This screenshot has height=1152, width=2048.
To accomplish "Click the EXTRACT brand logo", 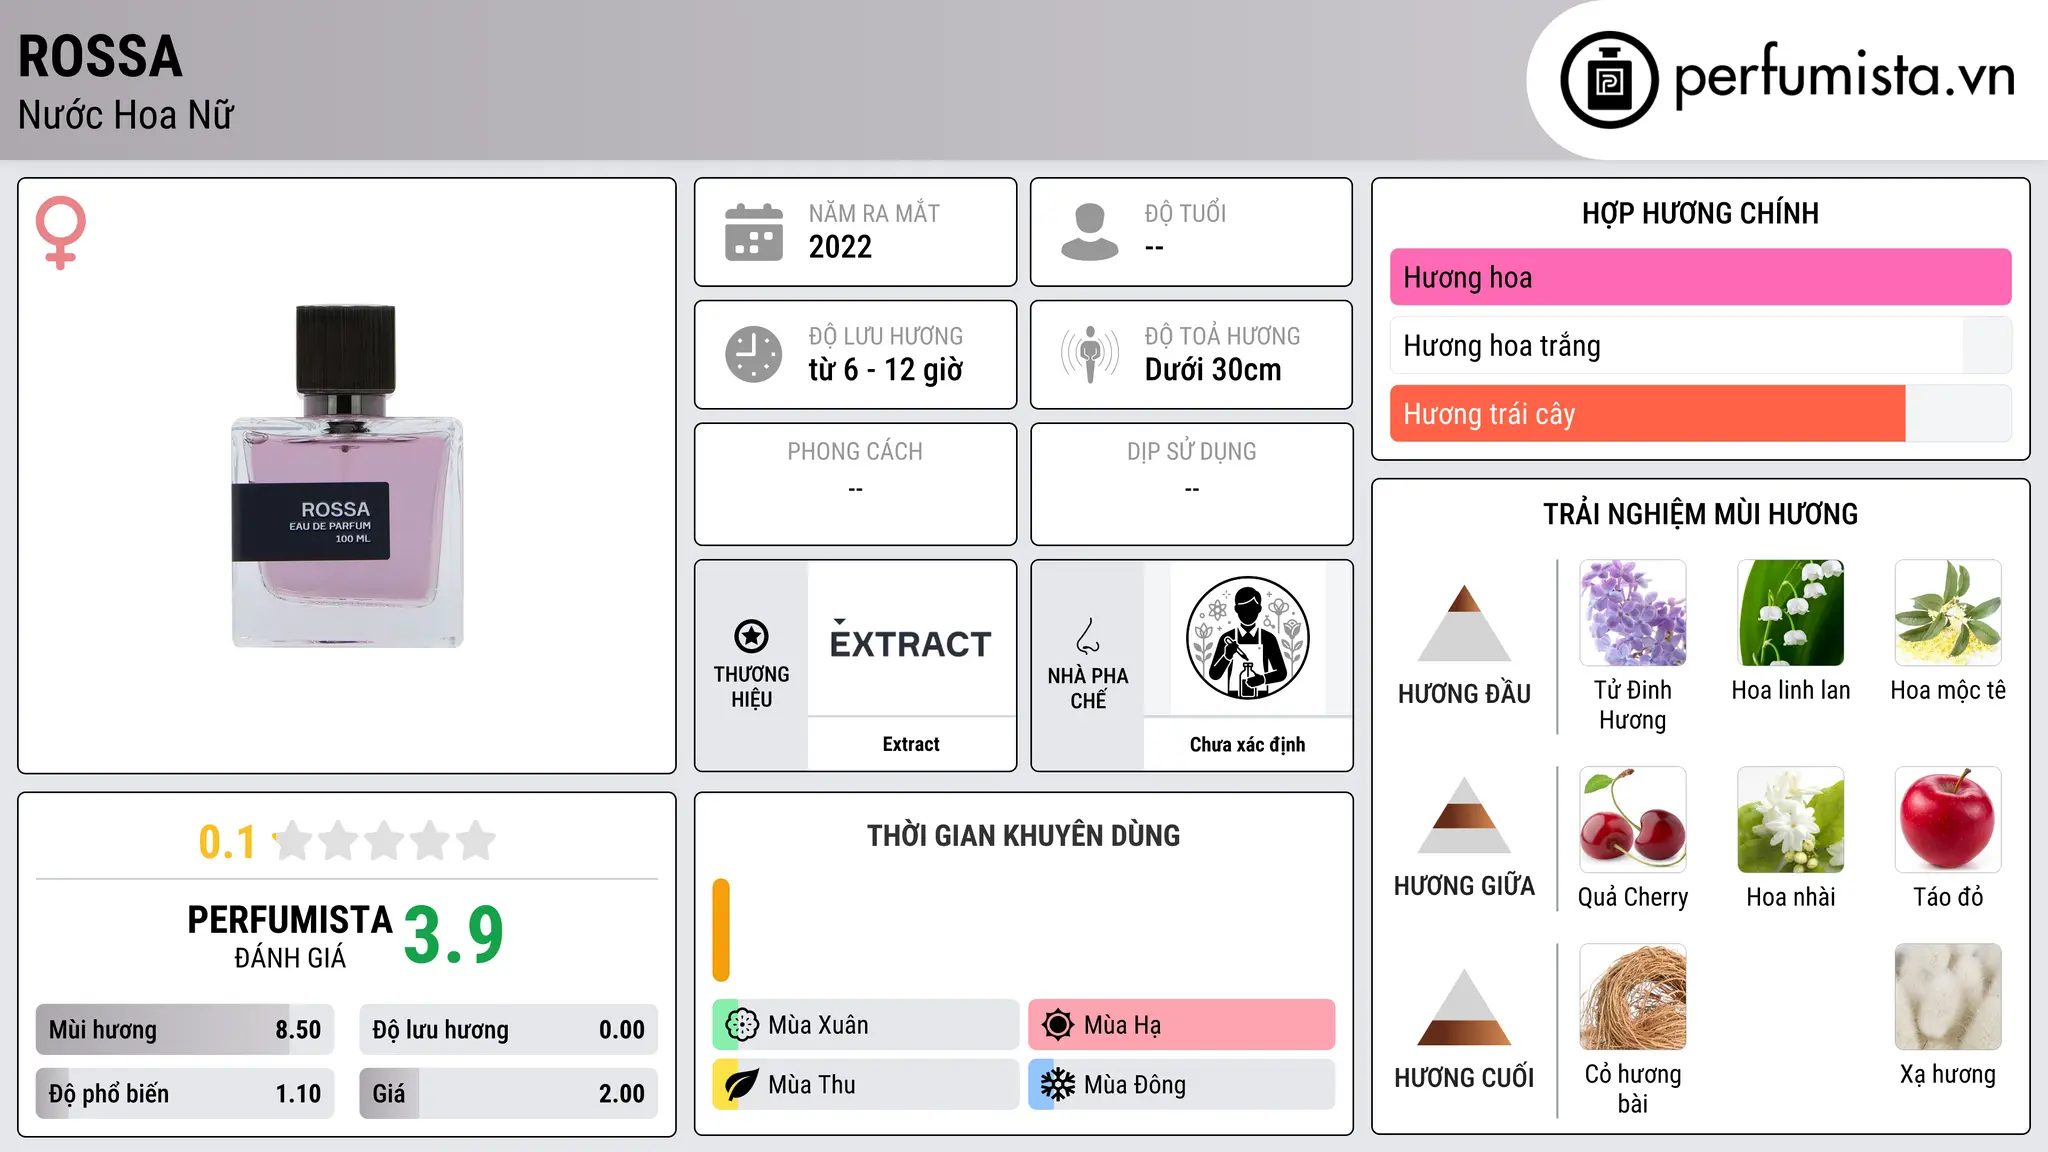I will pos(911,641).
